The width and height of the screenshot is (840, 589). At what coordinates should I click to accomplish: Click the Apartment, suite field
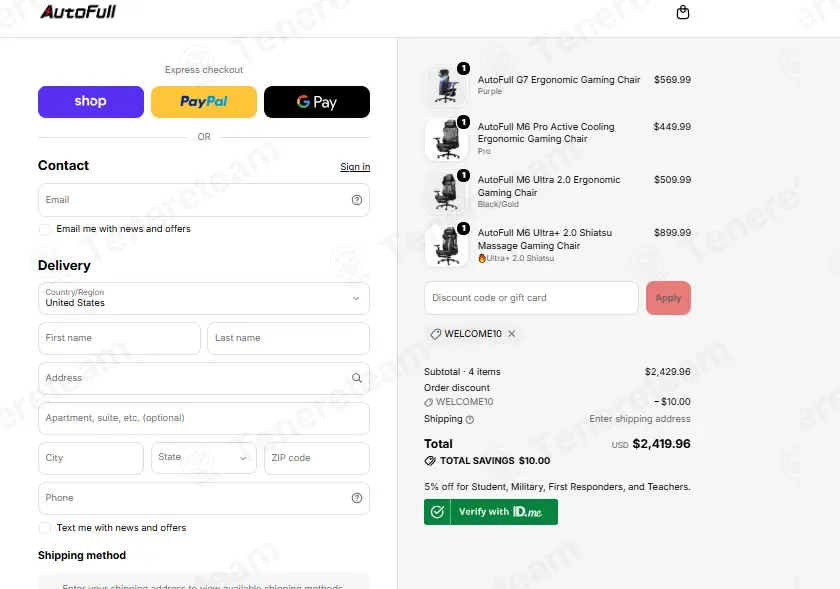point(204,418)
